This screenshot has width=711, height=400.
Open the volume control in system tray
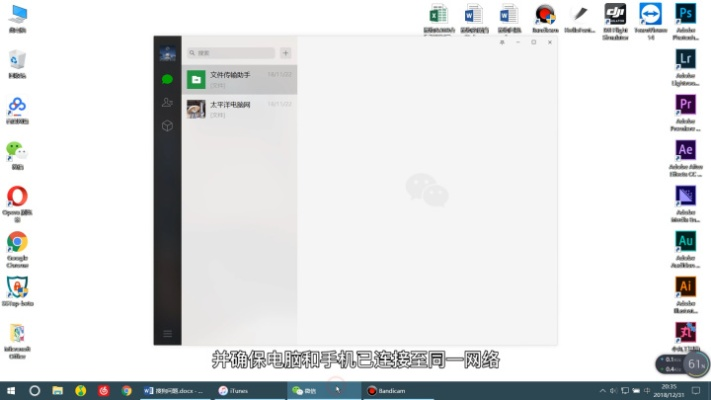click(x=614, y=390)
